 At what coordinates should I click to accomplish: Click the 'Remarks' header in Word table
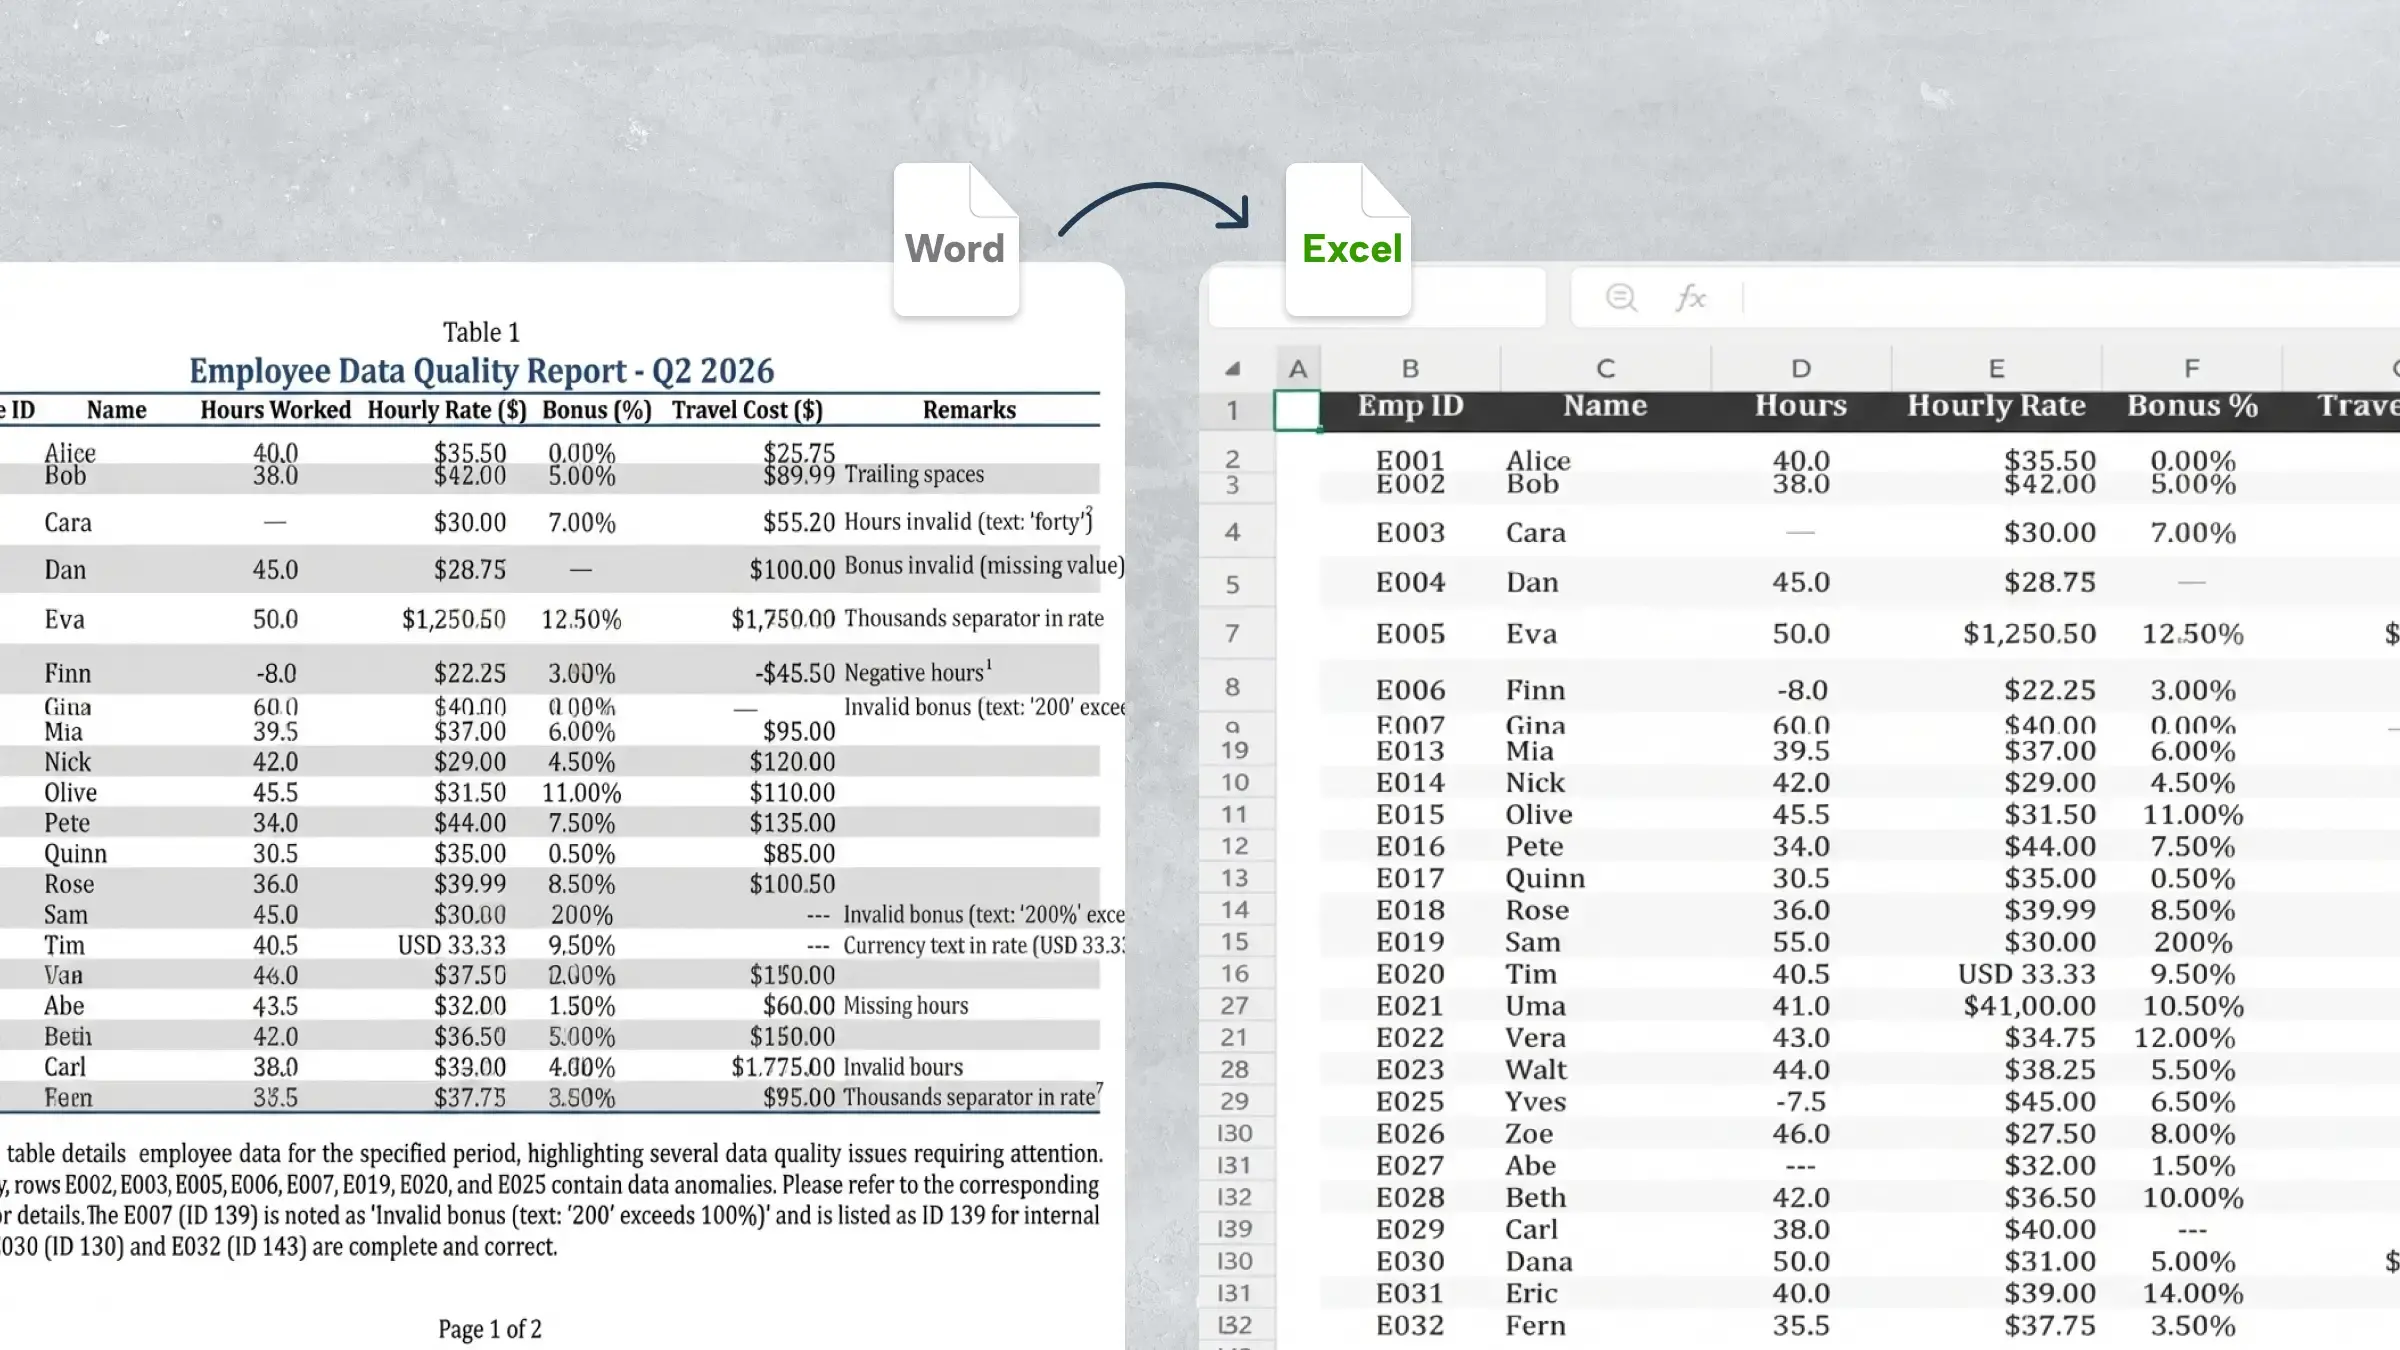click(969, 410)
